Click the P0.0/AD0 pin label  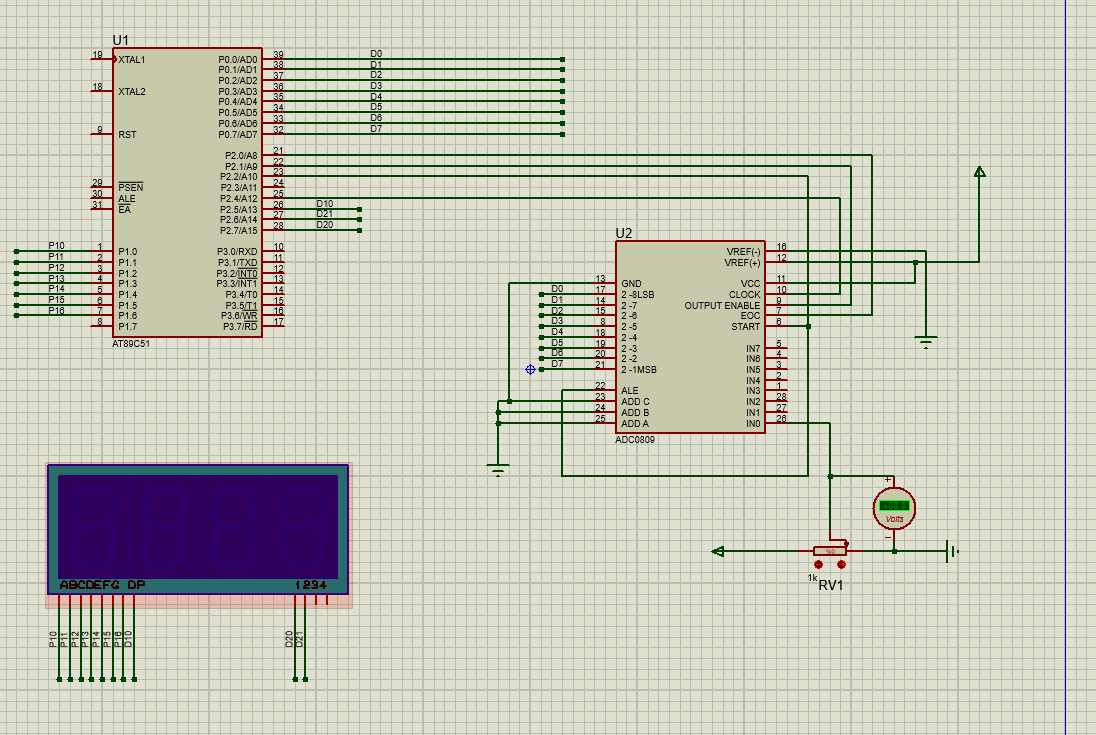238,59
